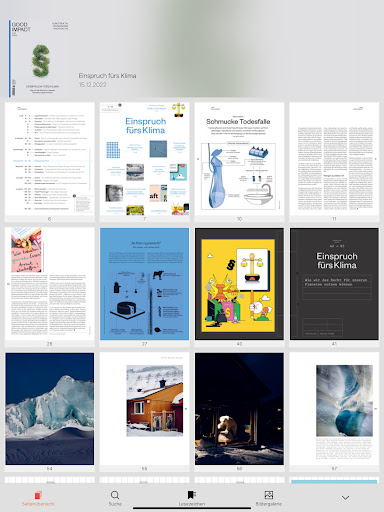The width and height of the screenshot is (384, 512).
Task: Open the Good Impact cover with the green paragraph sign
Action: pos(40,58)
